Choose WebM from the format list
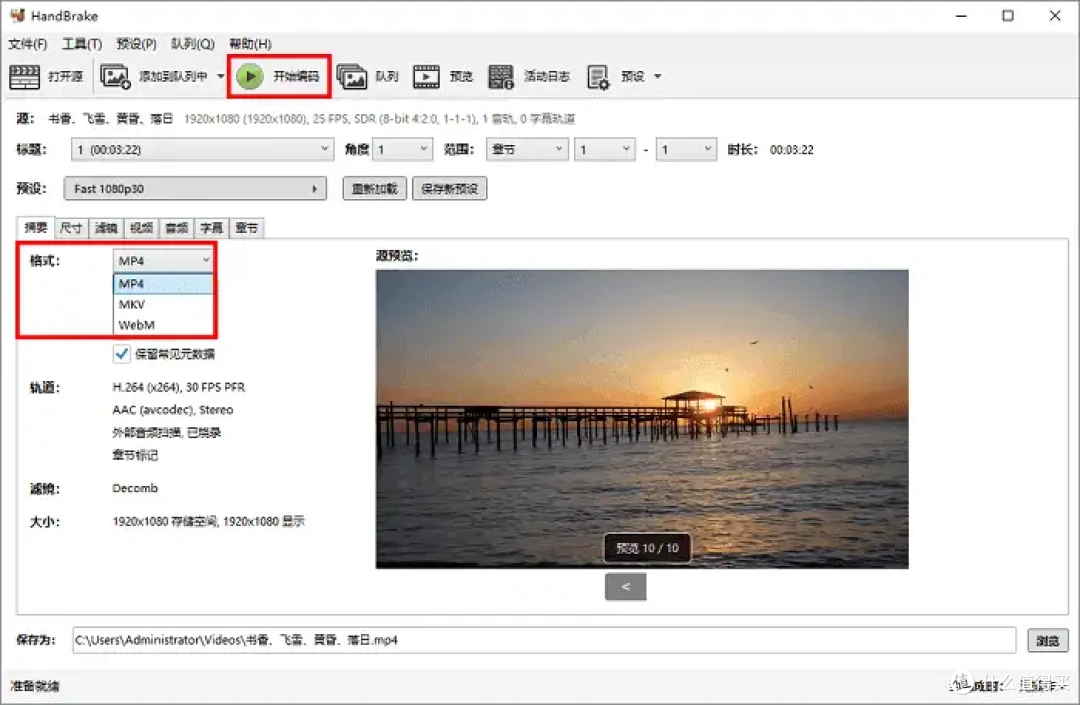Screen dimensions: 1080x705 point(163,325)
